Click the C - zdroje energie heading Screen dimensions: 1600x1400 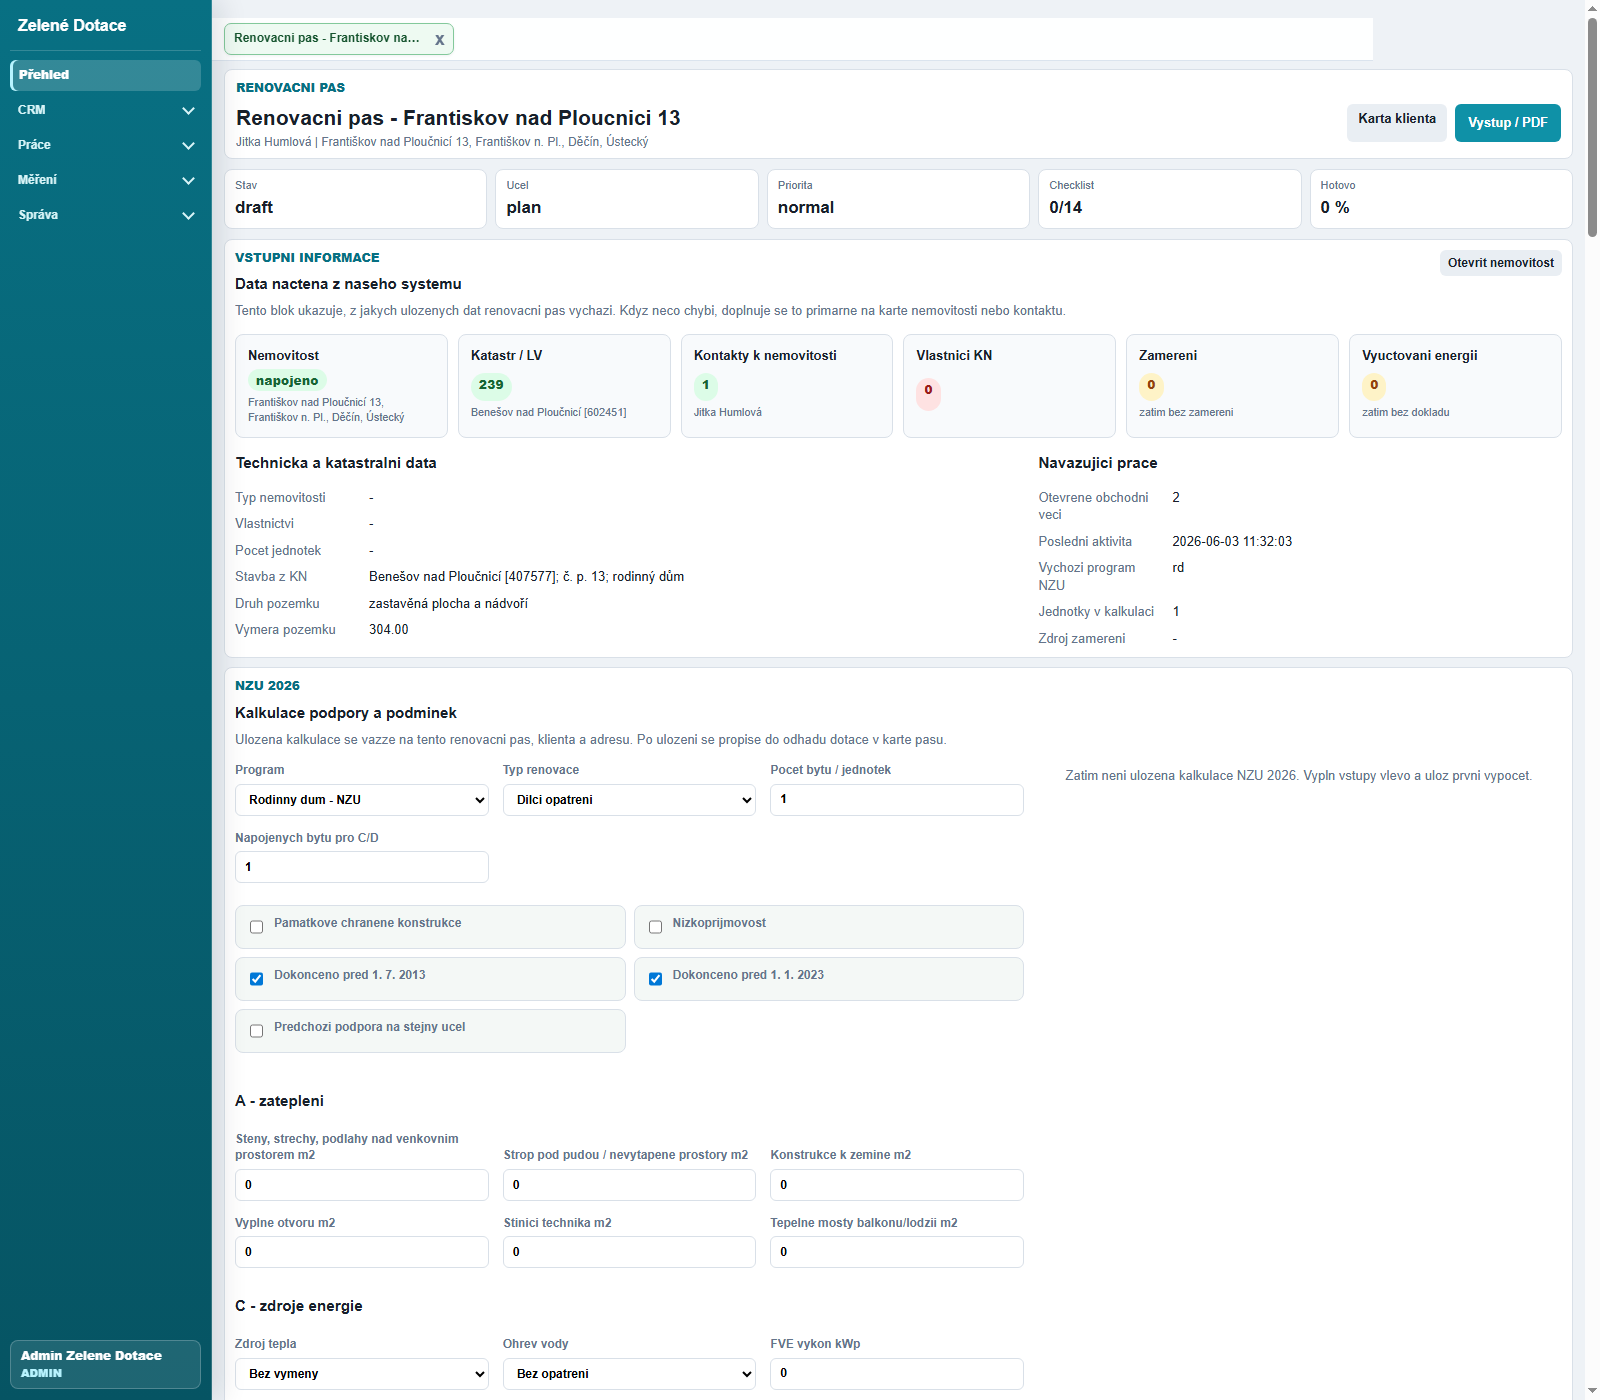pos(299,1306)
